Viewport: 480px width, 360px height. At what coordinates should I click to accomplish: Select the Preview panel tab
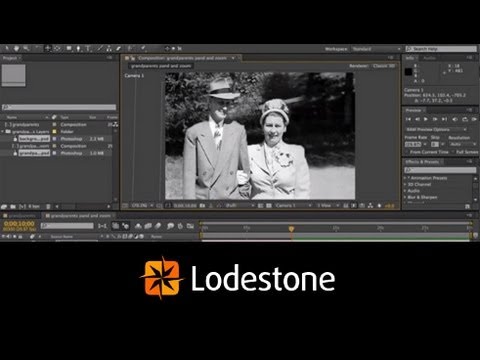(413, 110)
